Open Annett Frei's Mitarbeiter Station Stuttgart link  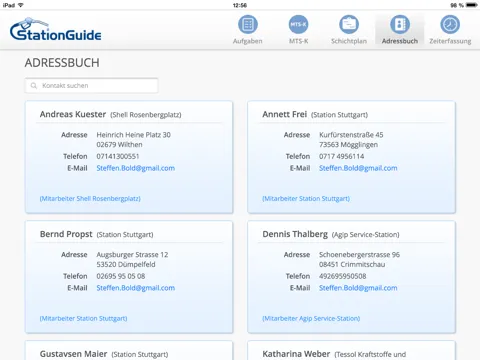(306, 198)
